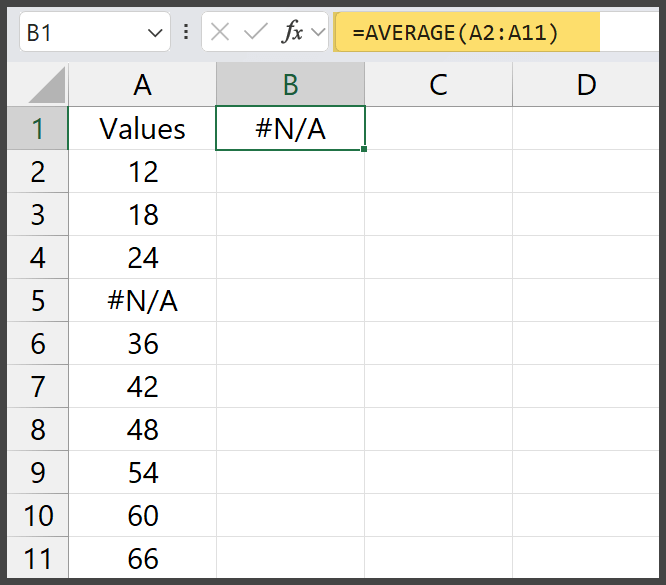Click the cell with value 60
This screenshot has width=666, height=585.
[x=142, y=515]
